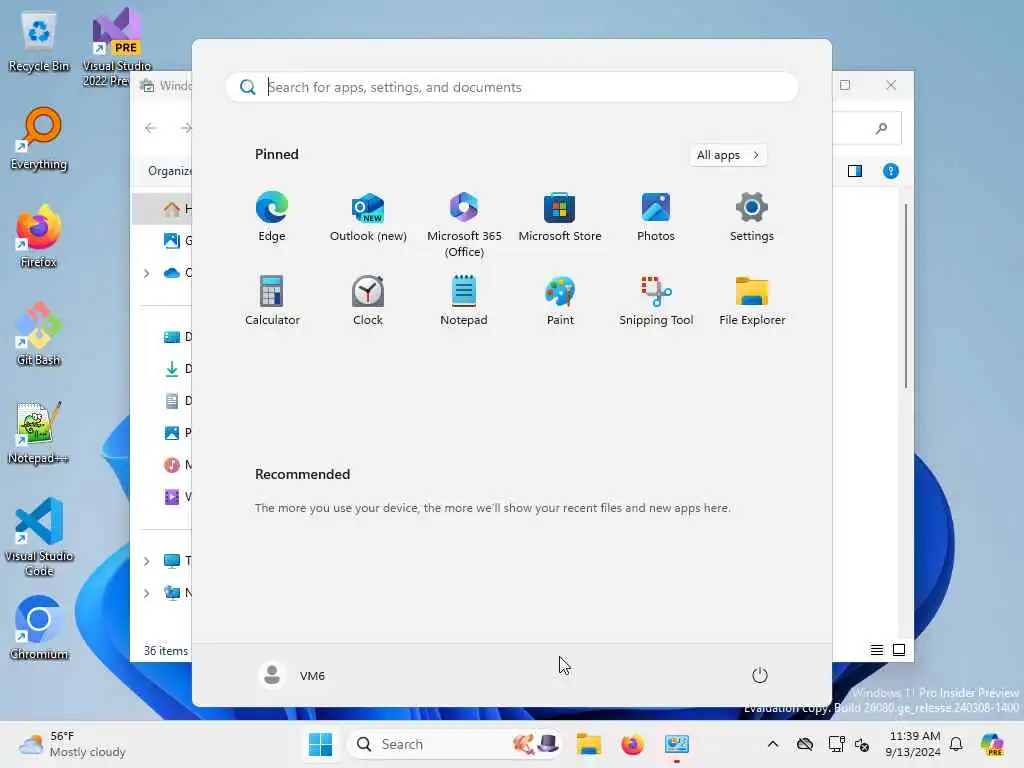This screenshot has height=768, width=1024.
Task: Open Everything search desktop shortcut
Action: 39,139
